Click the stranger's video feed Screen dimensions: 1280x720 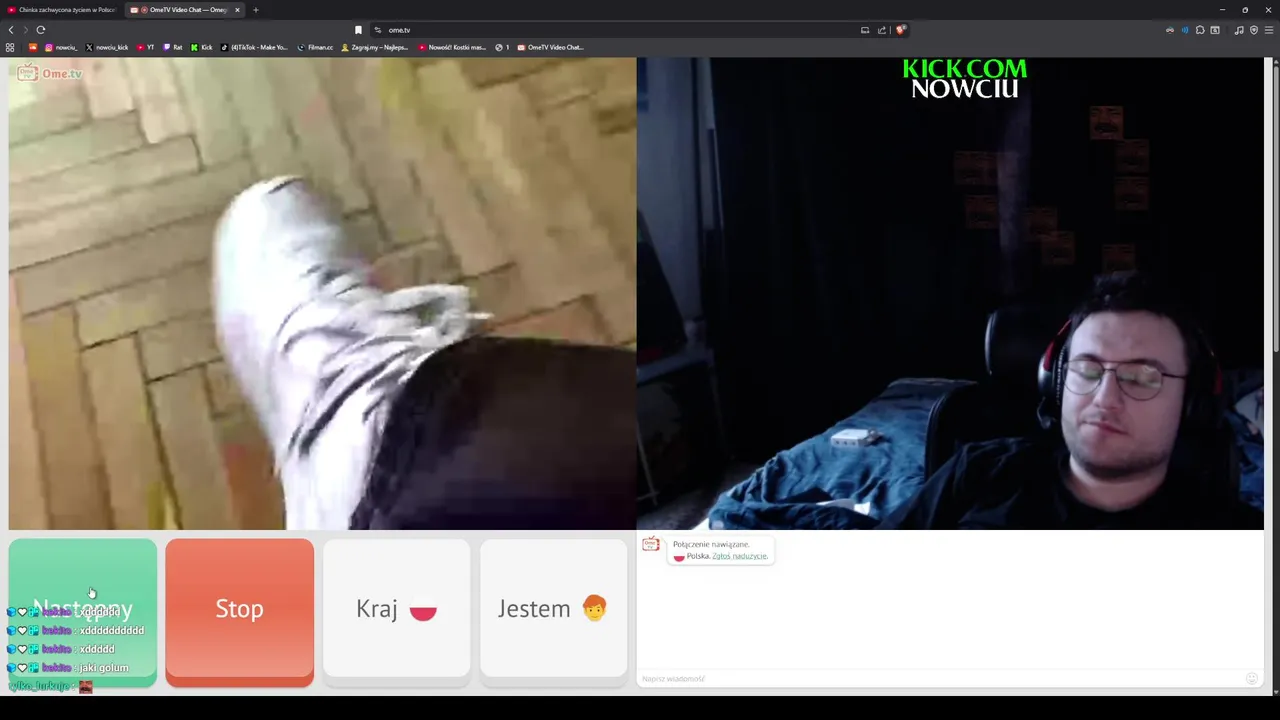click(x=322, y=293)
